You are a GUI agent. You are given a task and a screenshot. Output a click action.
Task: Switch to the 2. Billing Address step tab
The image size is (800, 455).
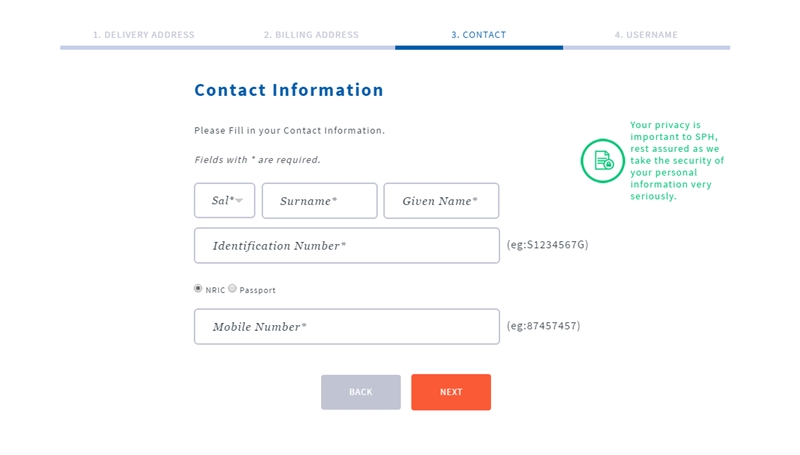click(311, 35)
